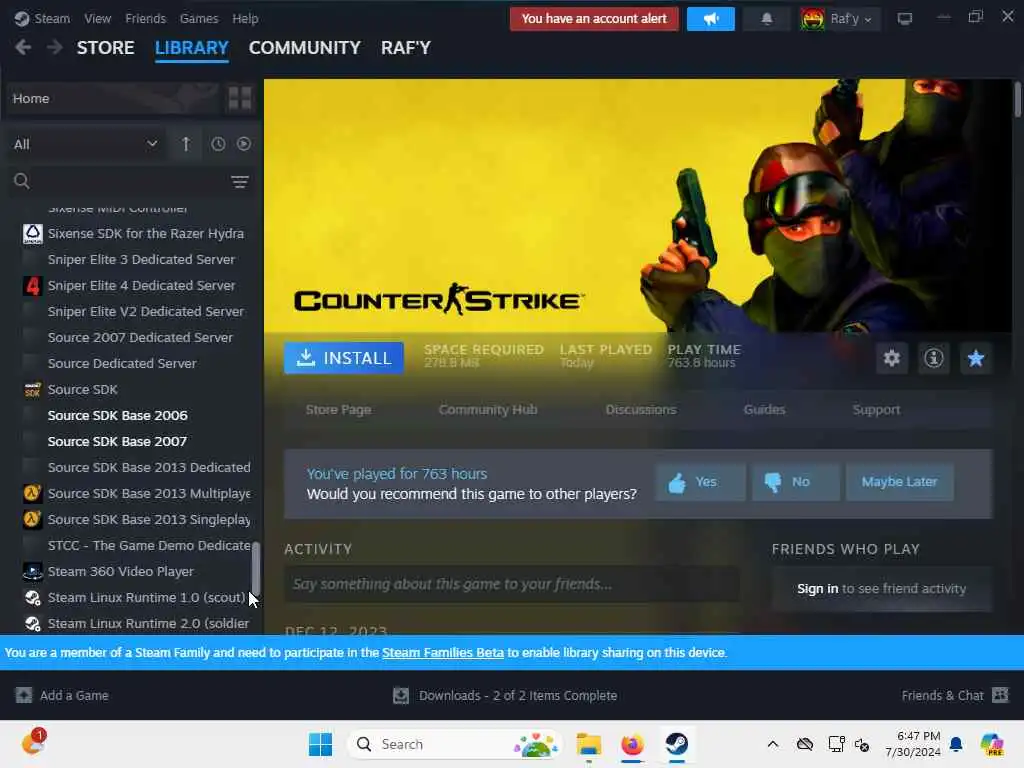
Task: Open the Steam Families Beta link
Action: (x=443, y=652)
